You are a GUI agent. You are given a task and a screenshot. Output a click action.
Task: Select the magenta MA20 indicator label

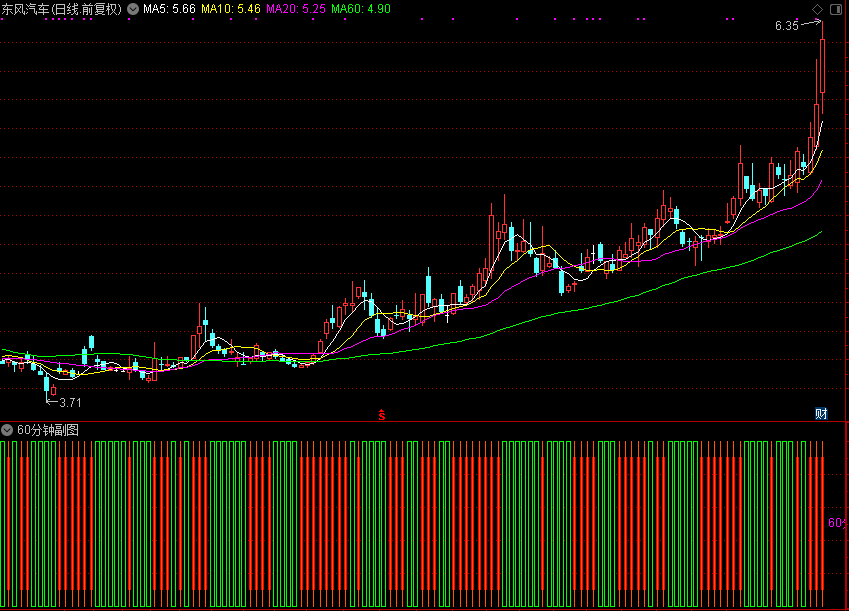click(x=296, y=9)
